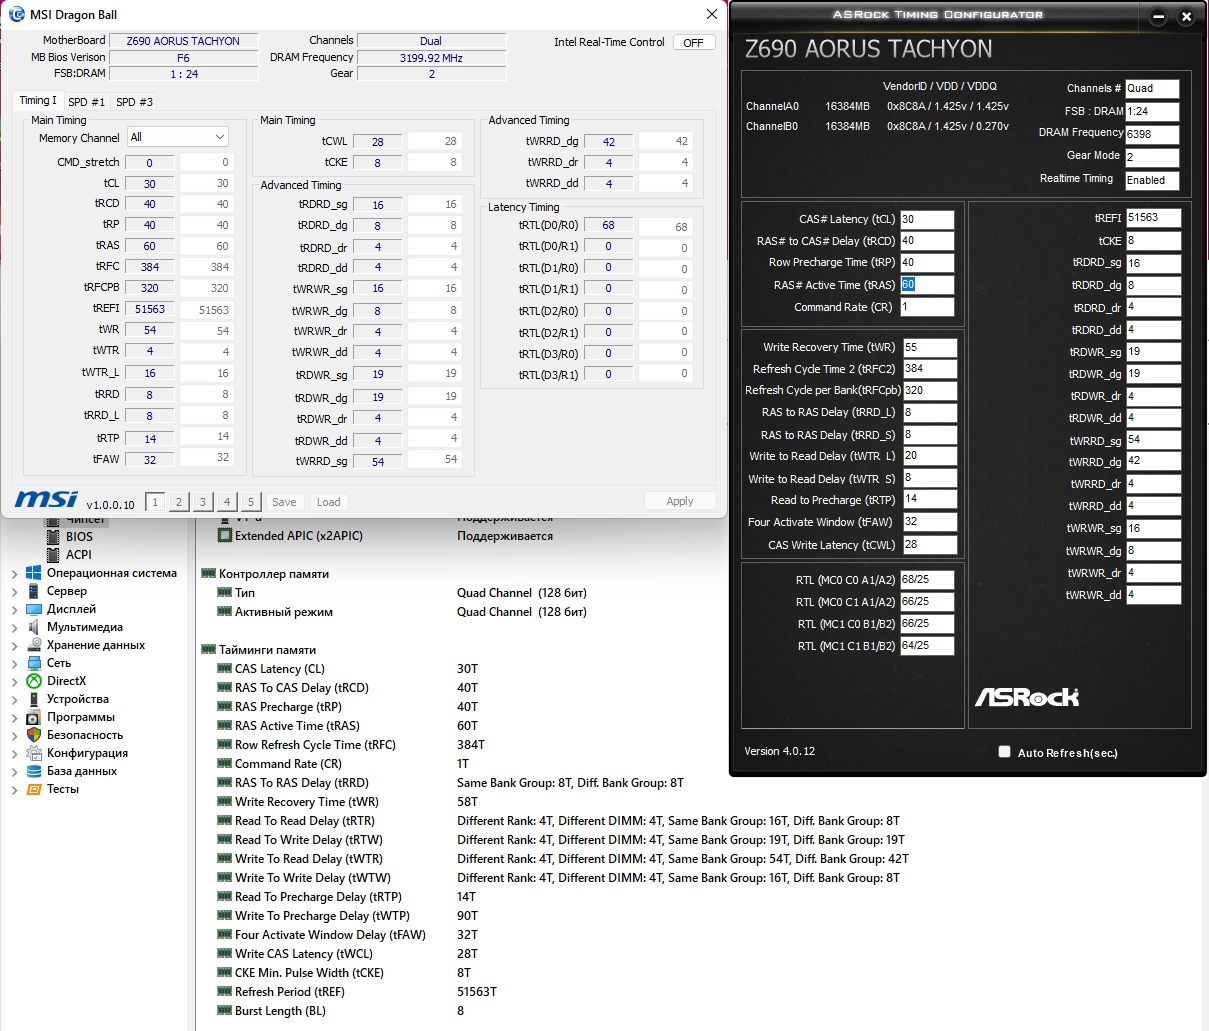Click the memory icon beside Тайминги памяти
Screen dimensions: 1209x1031
[209, 650]
